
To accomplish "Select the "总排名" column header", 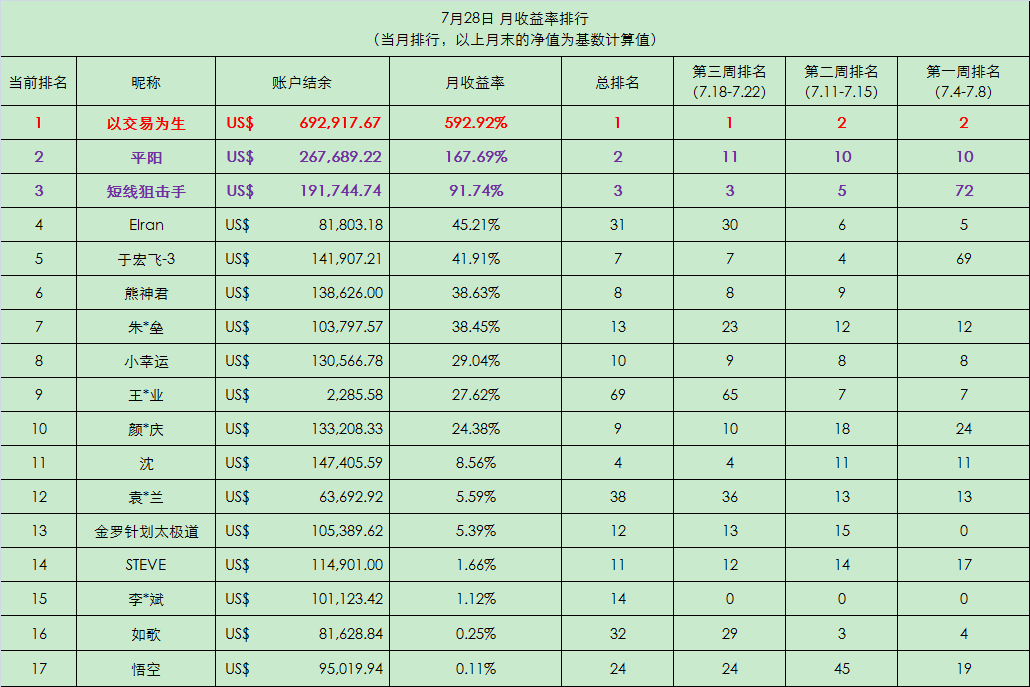I will click(x=617, y=83).
